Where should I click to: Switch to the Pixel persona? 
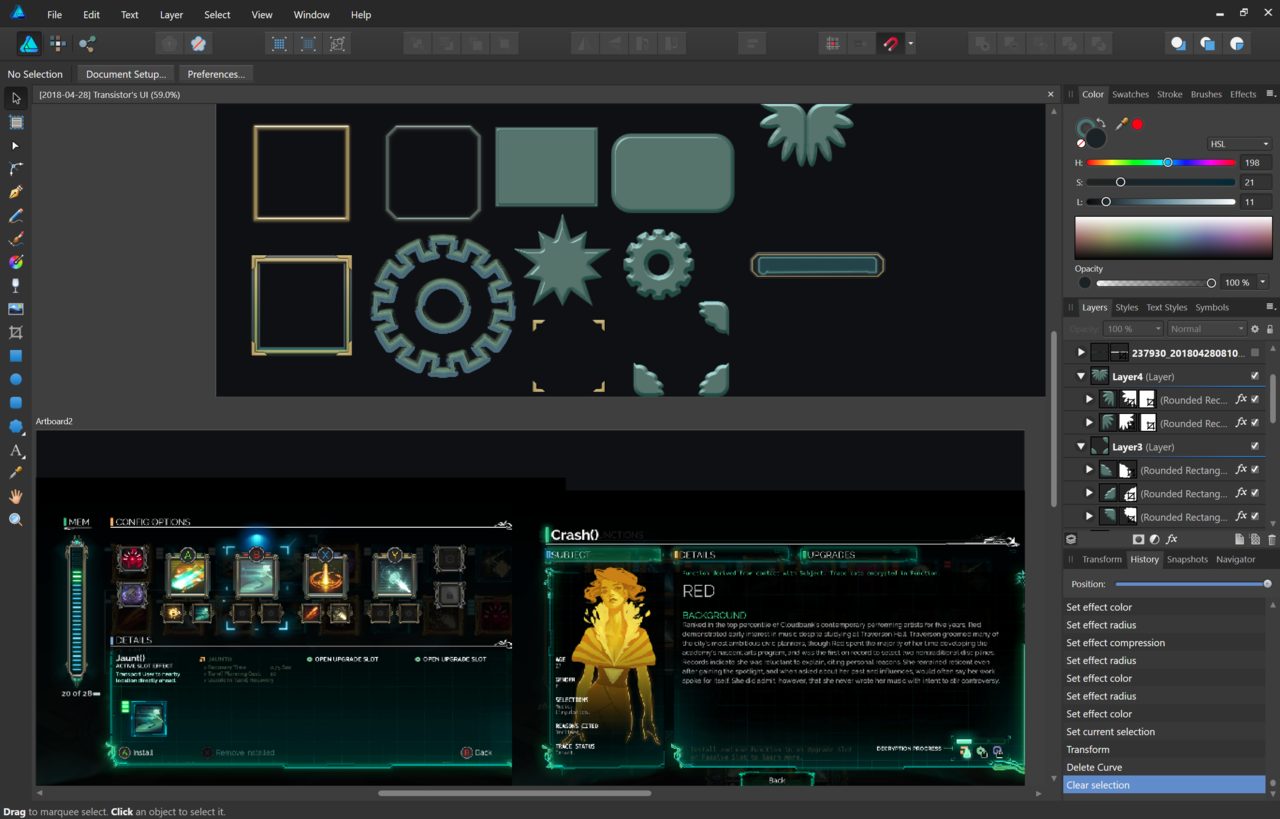pos(58,44)
